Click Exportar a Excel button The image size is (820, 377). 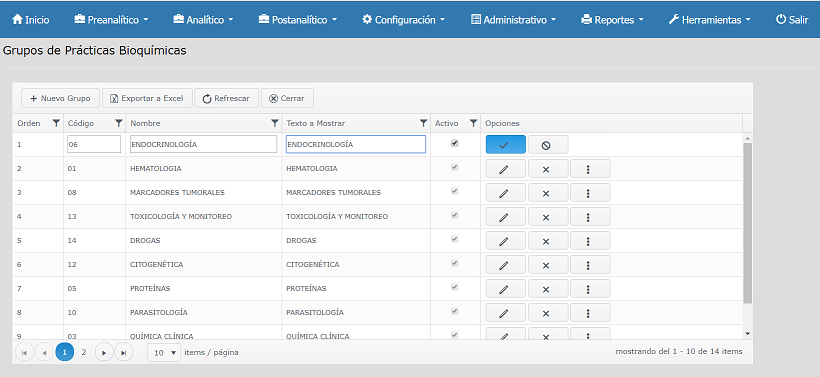point(147,98)
